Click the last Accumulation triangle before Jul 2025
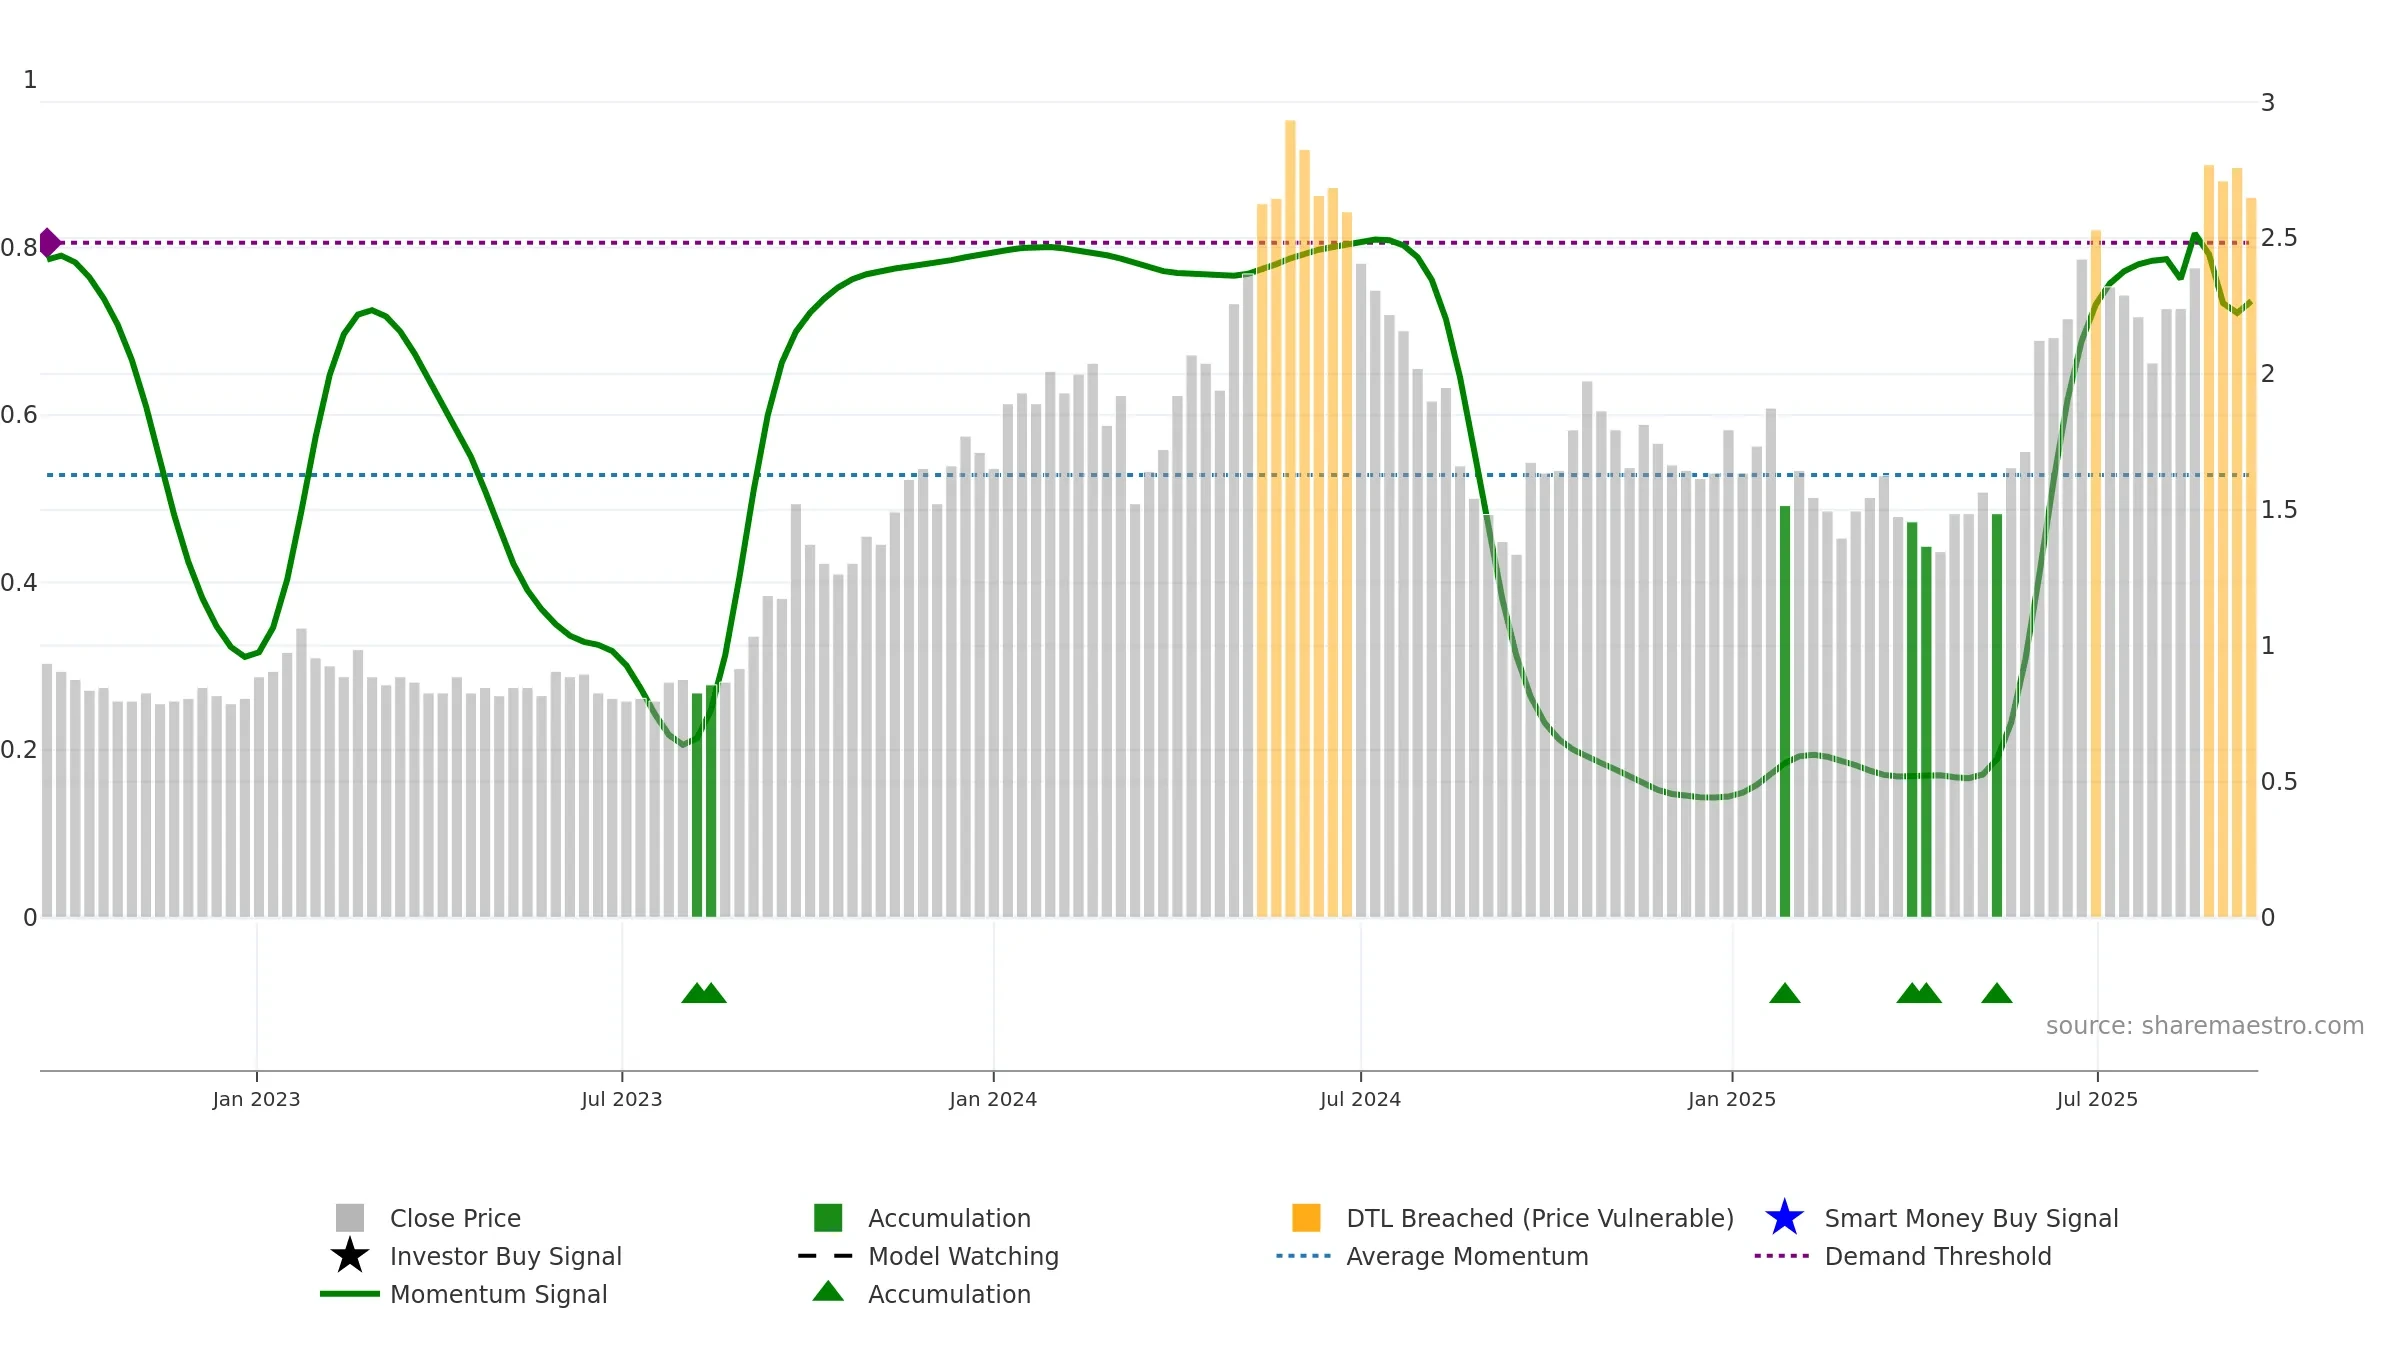This screenshot has height=1350, width=2400. coord(1997,993)
